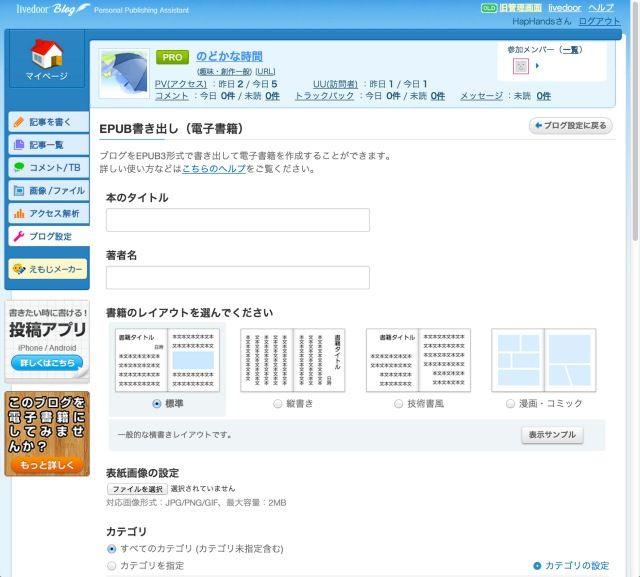The image size is (640, 577).
Task: Open the えもじメーカー button
Action: click(48, 269)
